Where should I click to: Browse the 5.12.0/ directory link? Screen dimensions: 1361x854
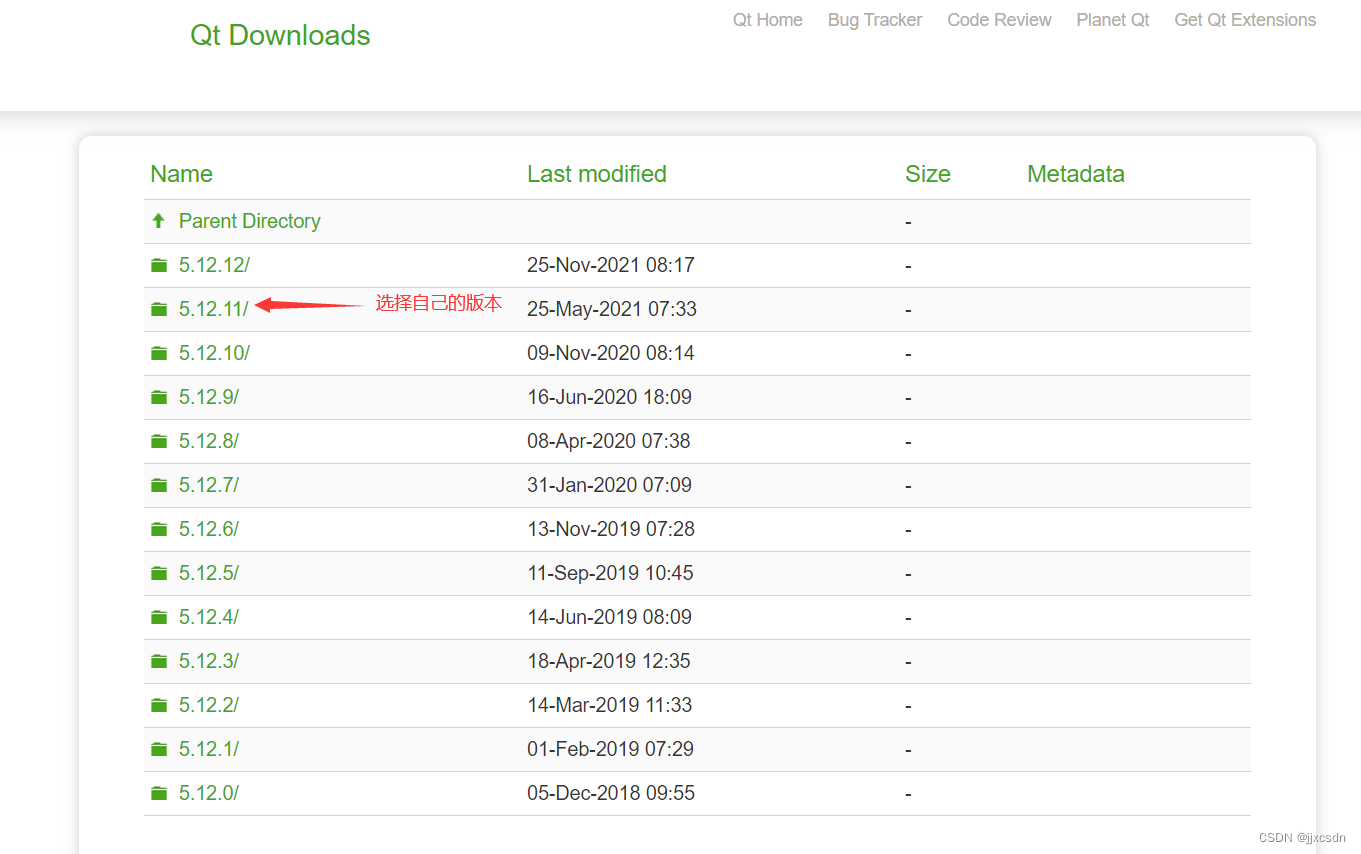209,793
